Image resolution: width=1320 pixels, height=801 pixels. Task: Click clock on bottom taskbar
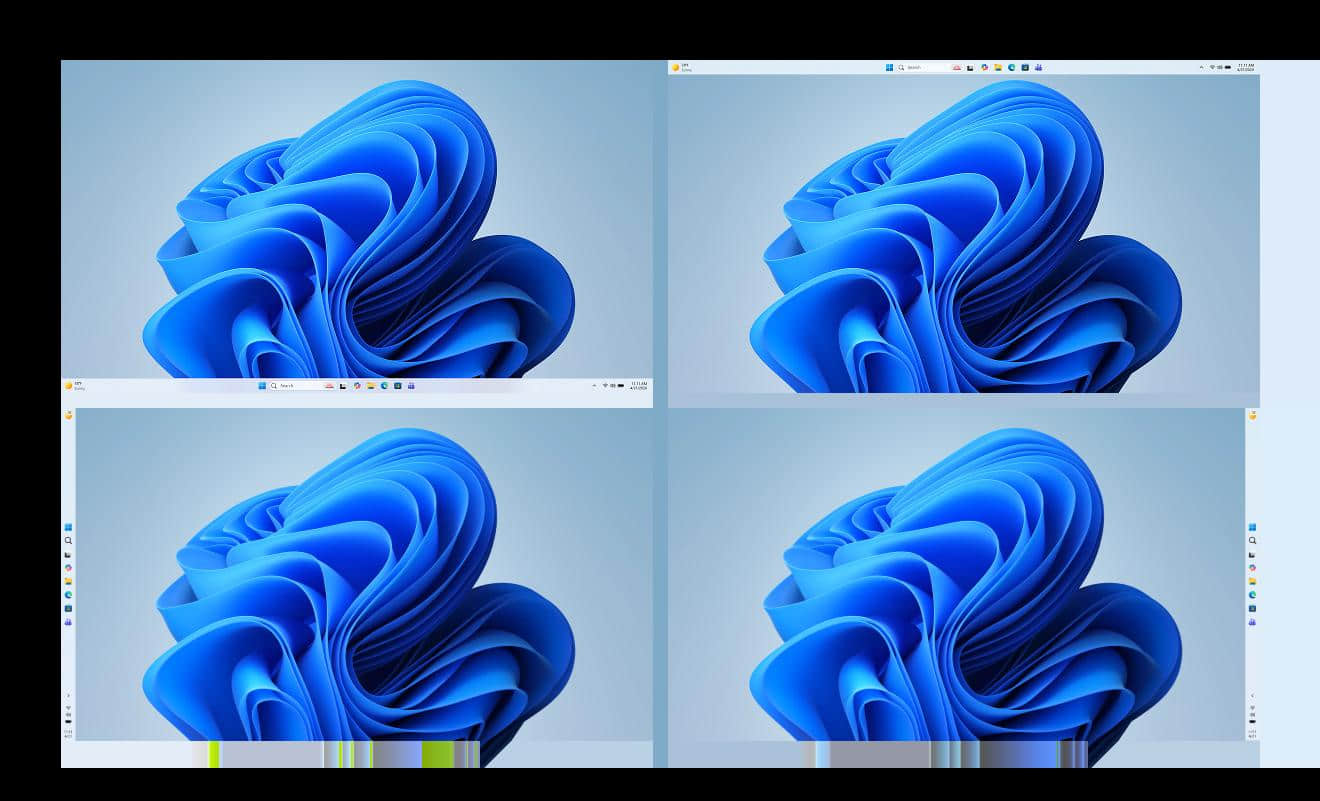(x=638, y=385)
